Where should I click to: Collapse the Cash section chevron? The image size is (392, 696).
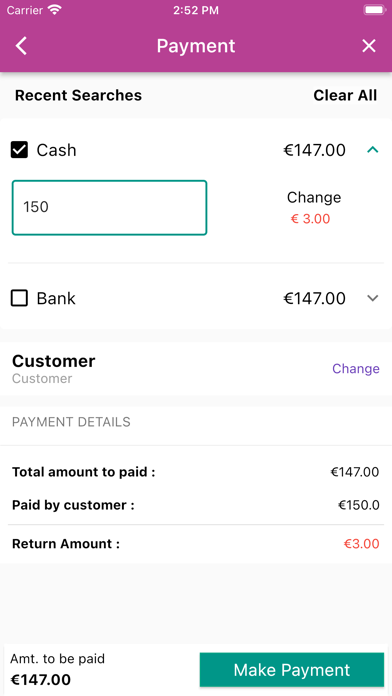373,150
